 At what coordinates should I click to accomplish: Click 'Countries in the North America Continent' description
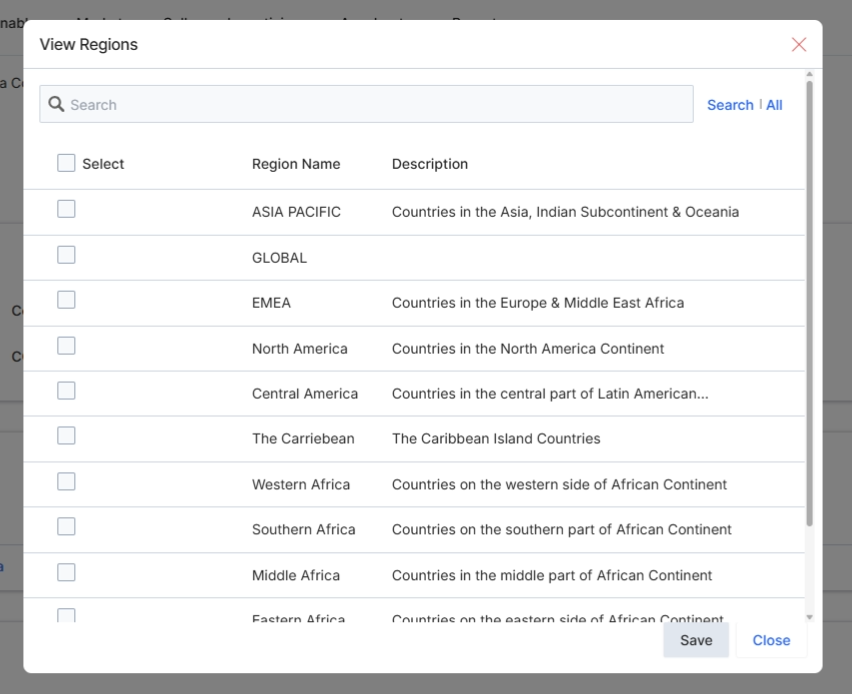click(x=528, y=348)
